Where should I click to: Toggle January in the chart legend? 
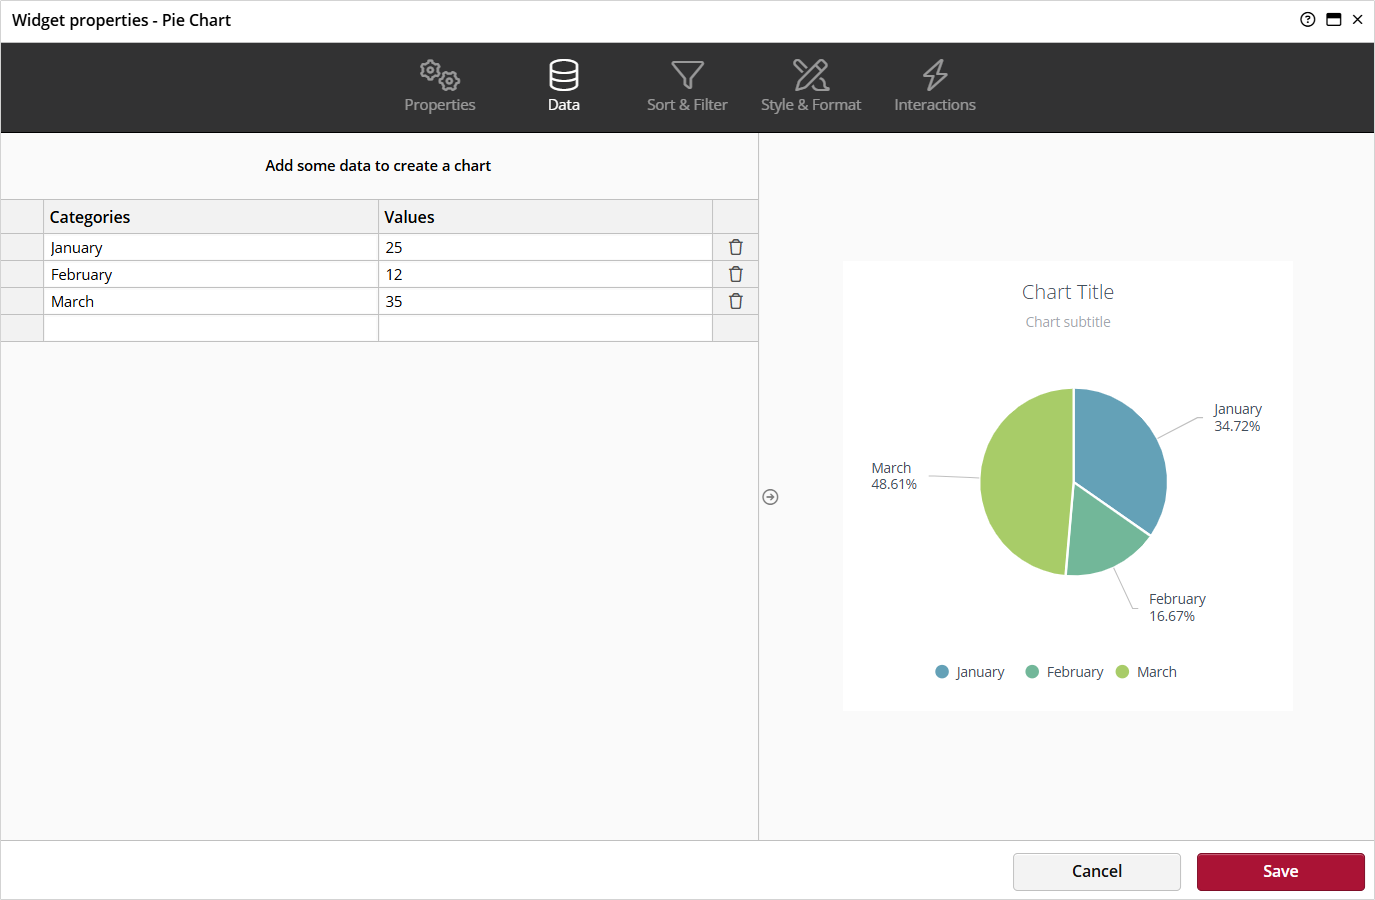point(970,672)
